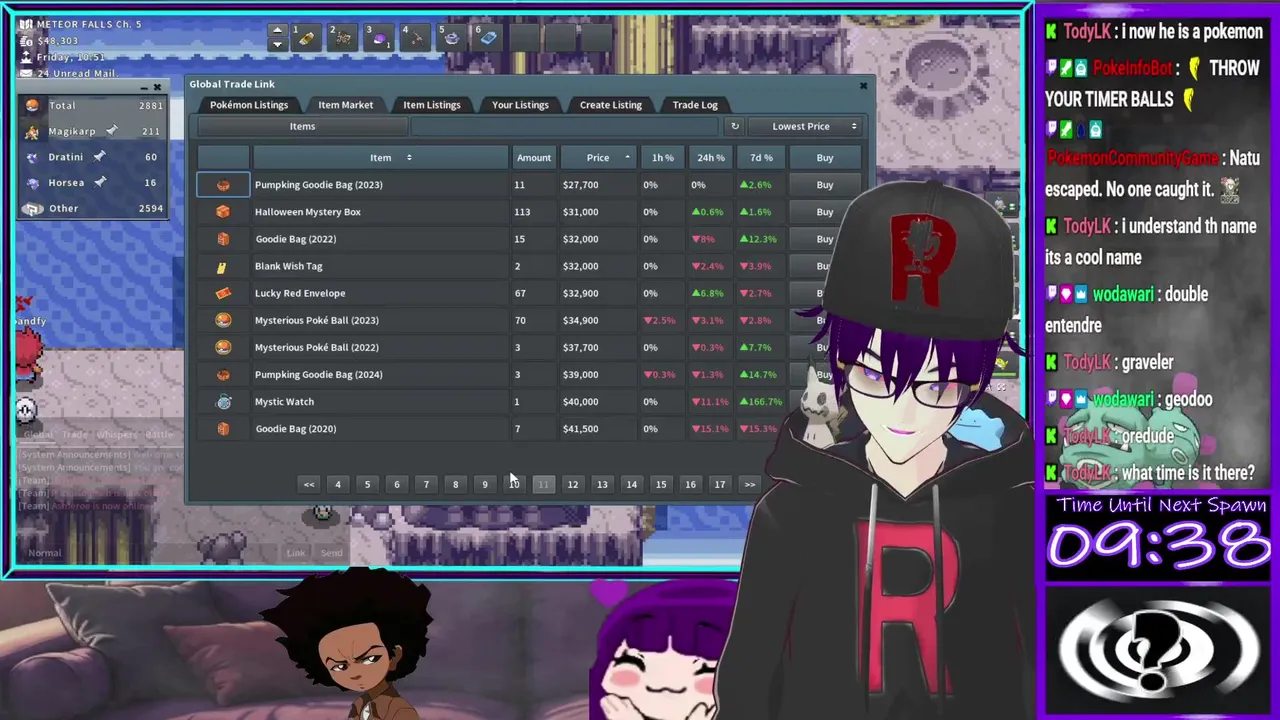Image resolution: width=1280 pixels, height=720 pixels.
Task: Go to page 9
Action: tap(485, 484)
